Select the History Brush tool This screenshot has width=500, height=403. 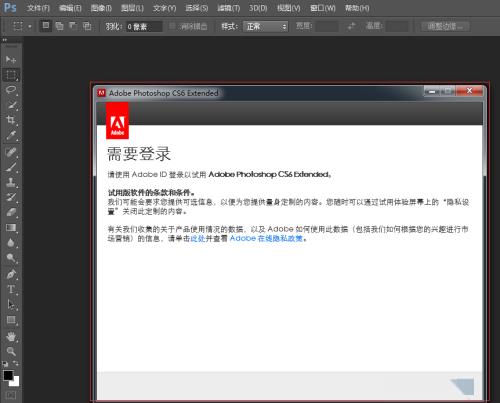coord(11,197)
